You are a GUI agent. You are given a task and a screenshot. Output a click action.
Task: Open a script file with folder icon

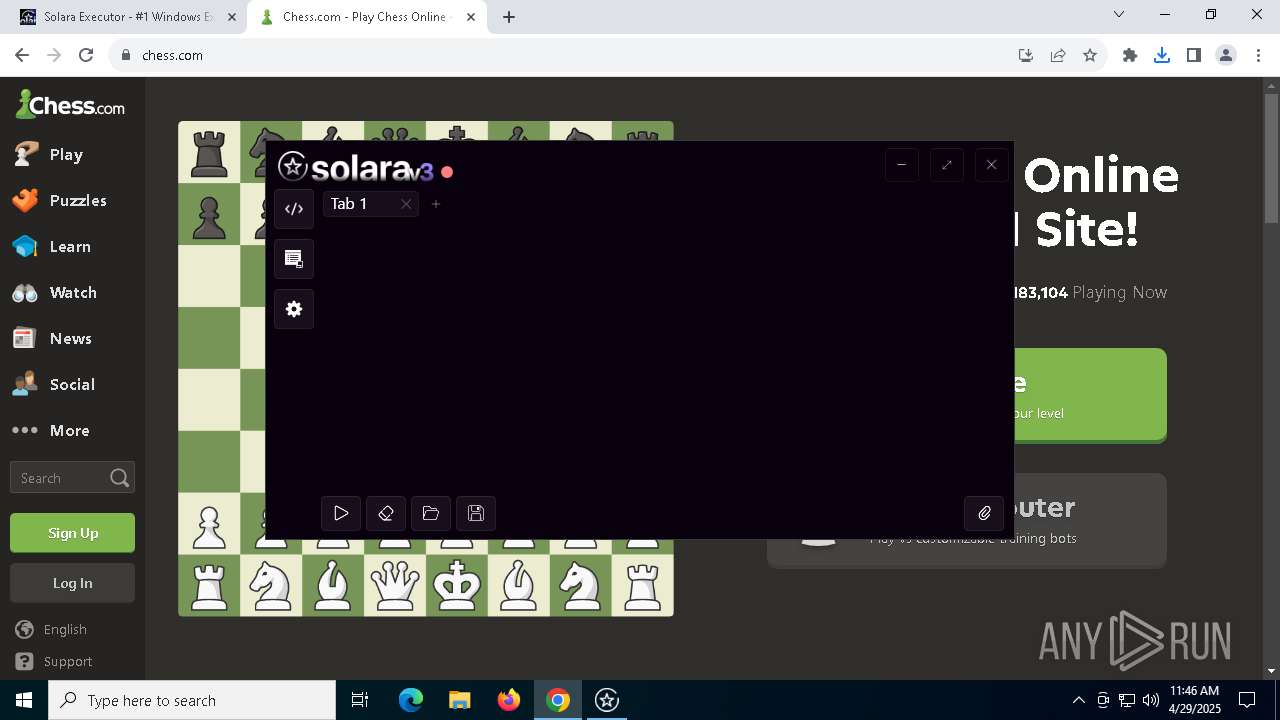(431, 513)
